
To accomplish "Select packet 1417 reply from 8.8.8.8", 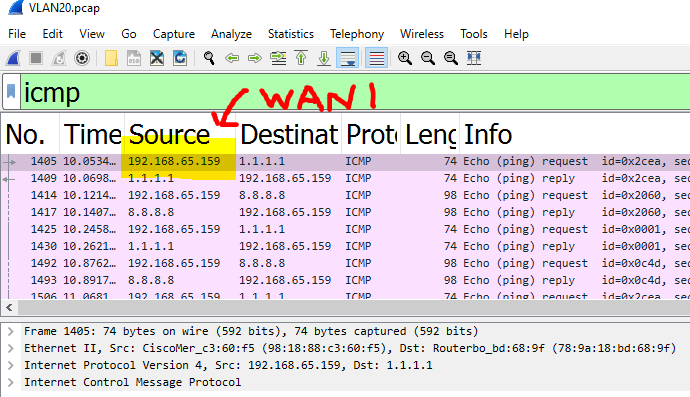I will (x=345, y=212).
